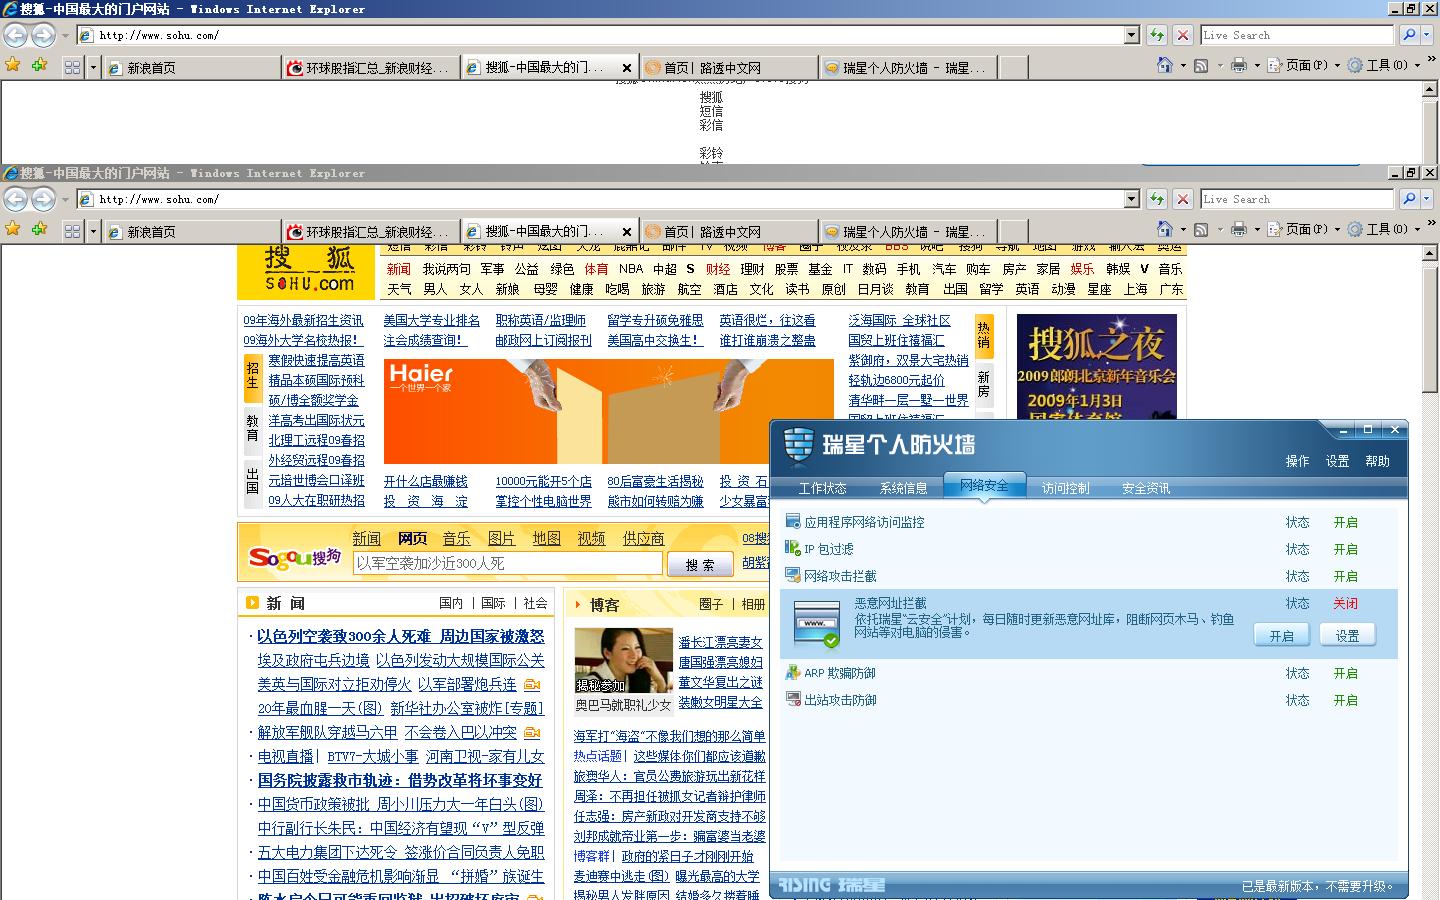Image resolution: width=1440 pixels, height=900 pixels.
Task: Expand address bar dropdown in upper IE window
Action: (x=1132, y=35)
